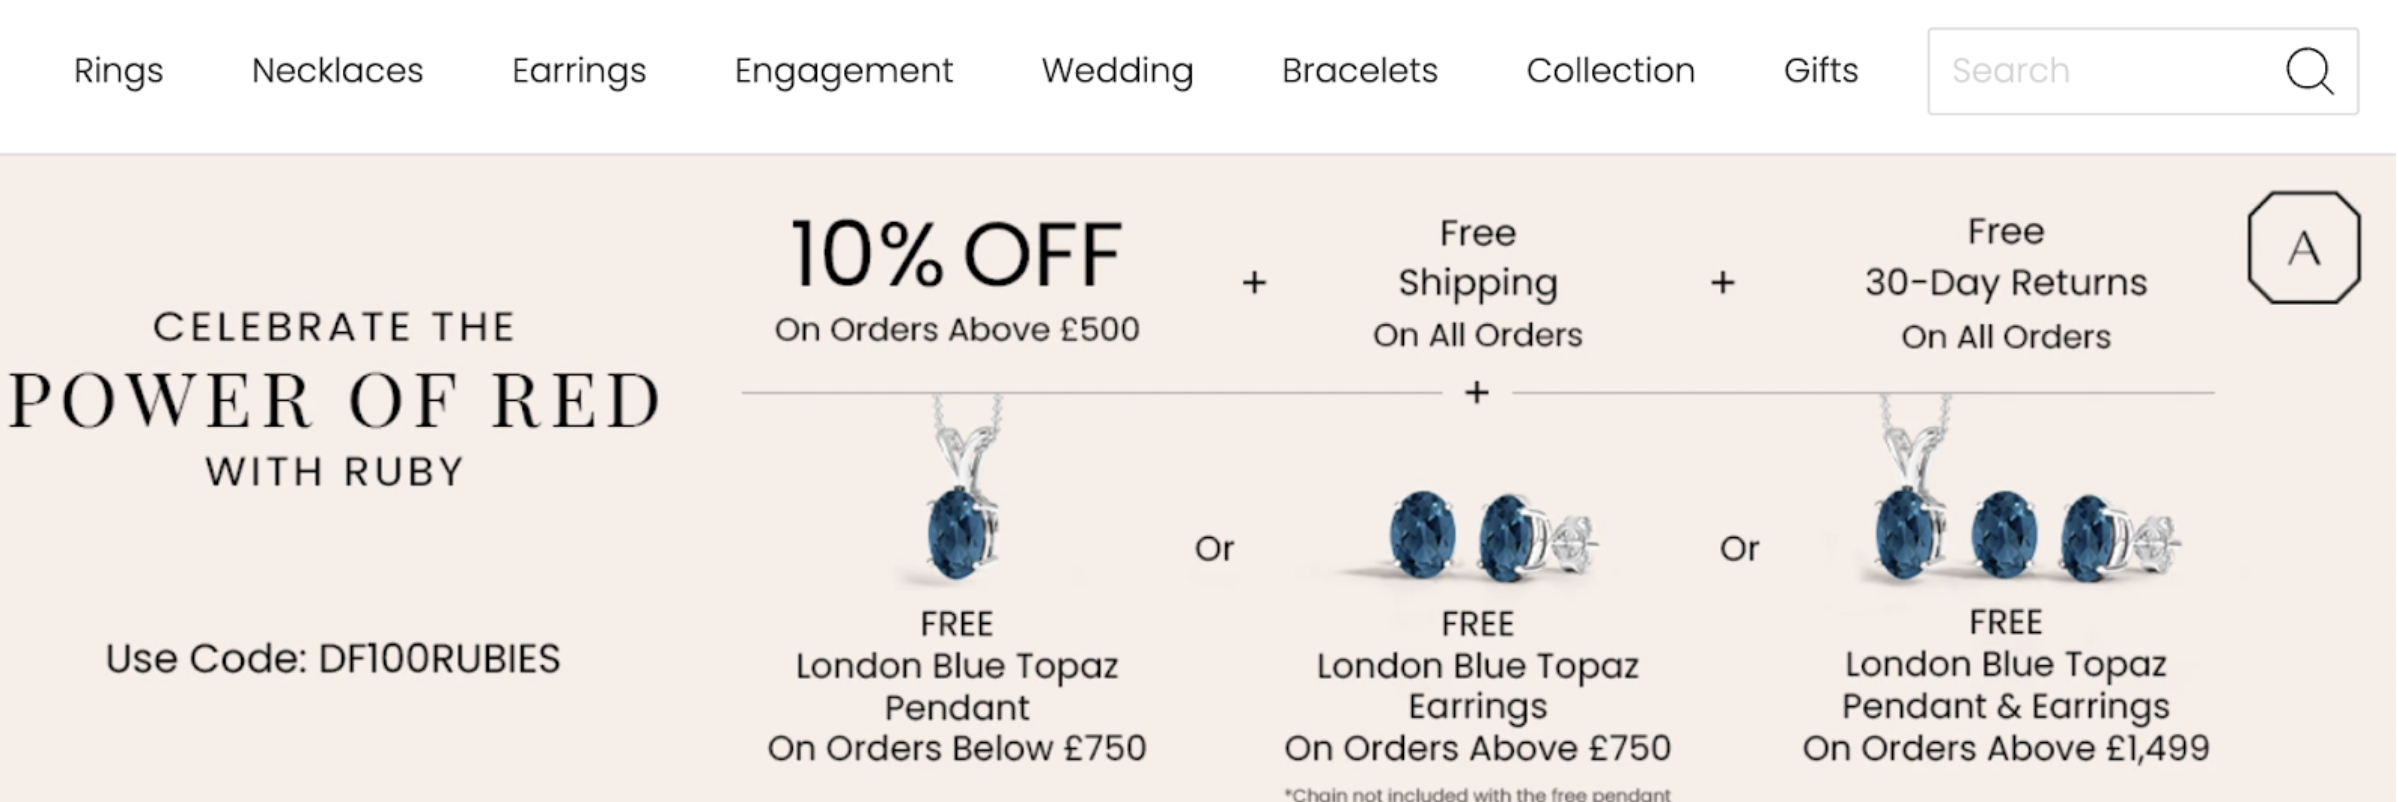
Task: Open the Wedding menu
Action: pos(1116,71)
